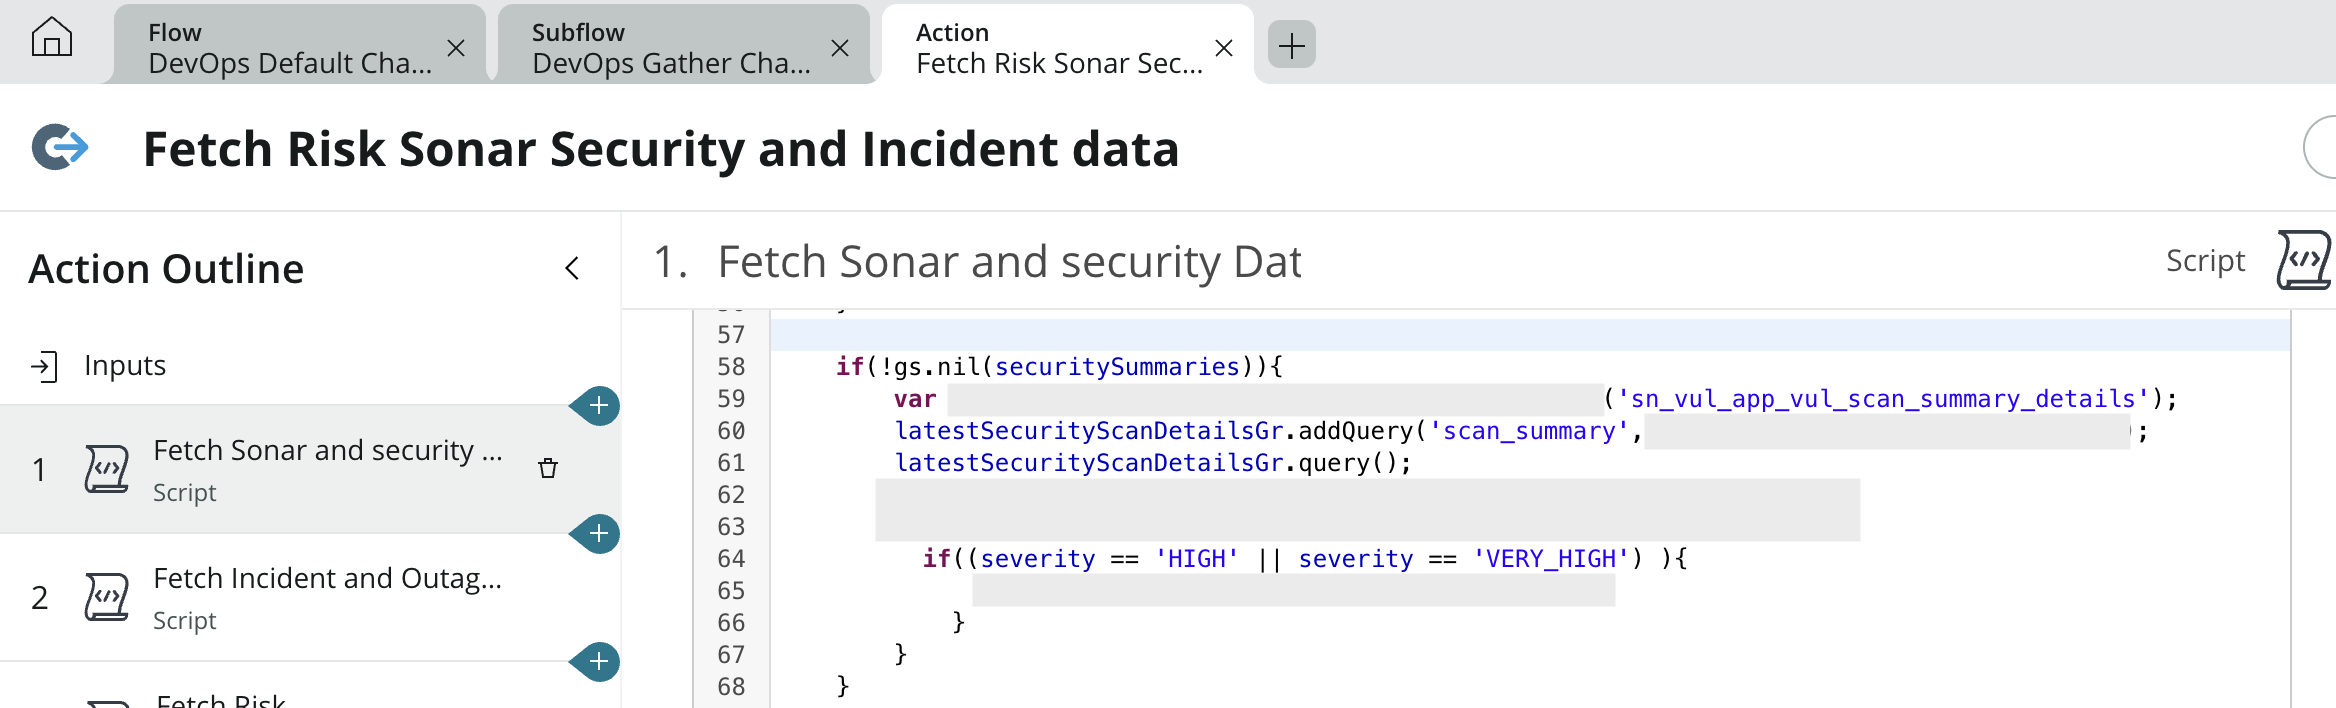Add a step below Inputs
Screen dimensions: 2336x708
tap(598, 406)
